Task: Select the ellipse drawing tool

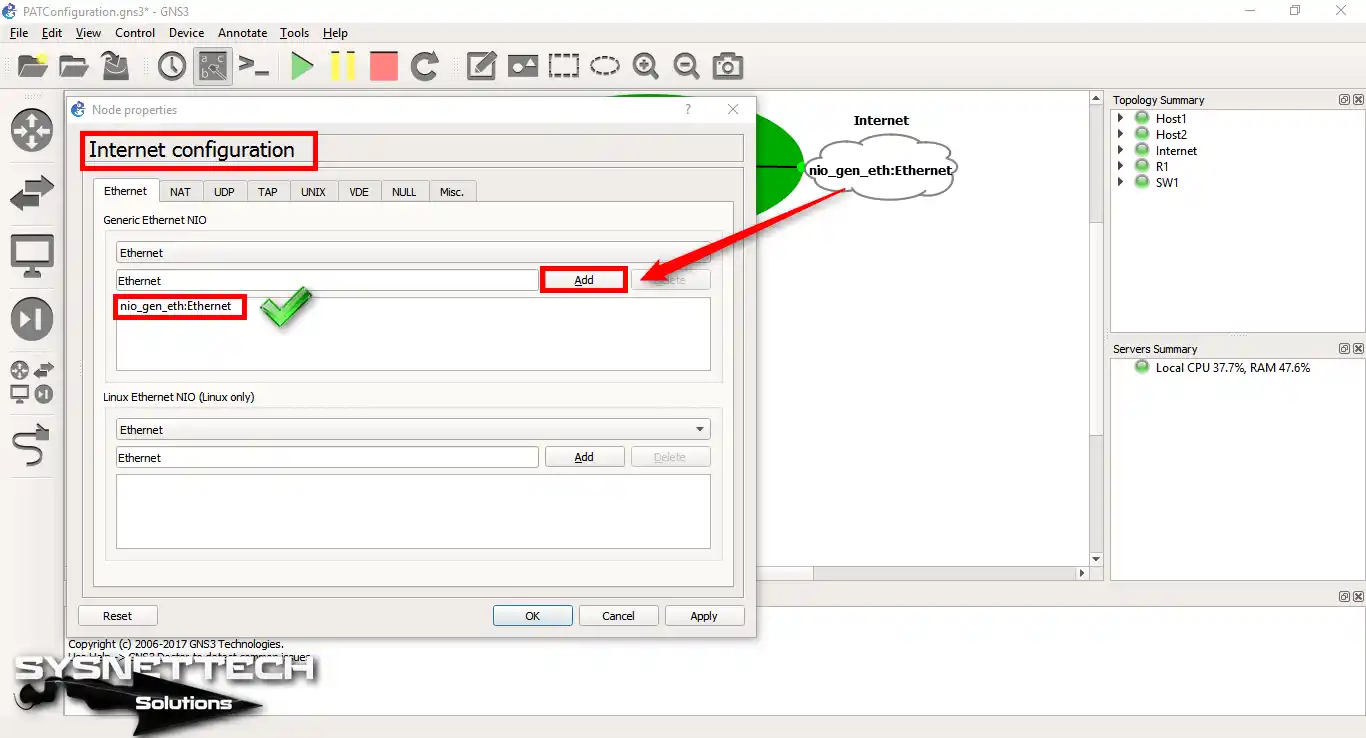Action: pyautogui.click(x=605, y=66)
